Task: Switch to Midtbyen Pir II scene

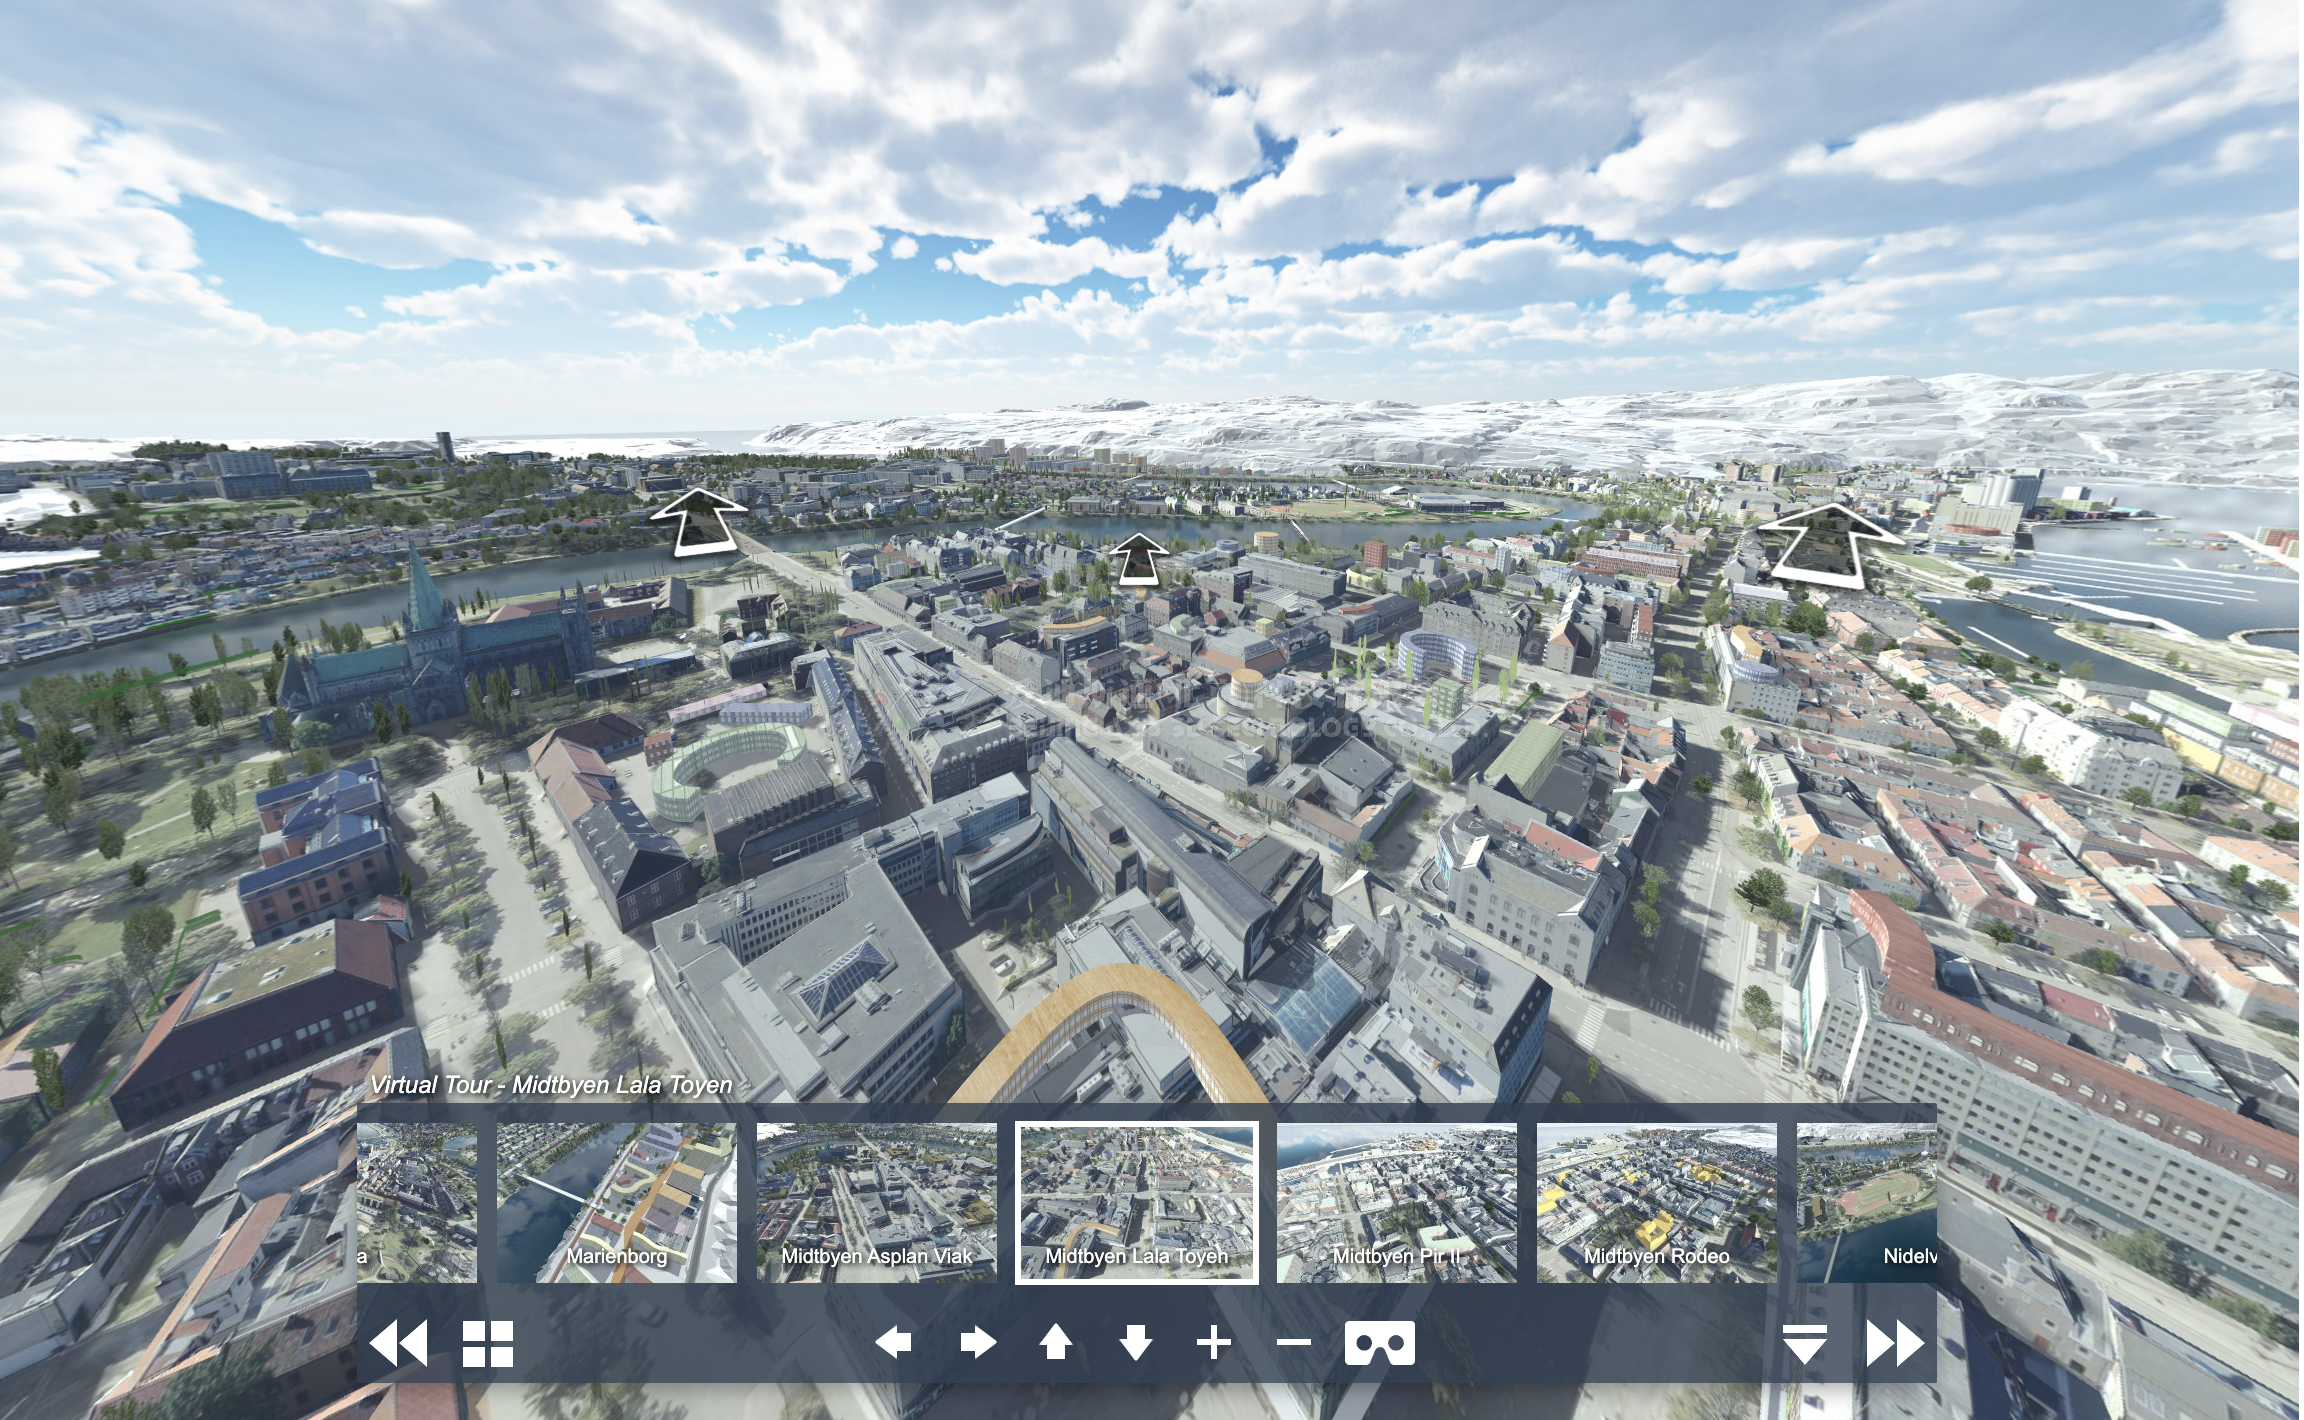Action: coord(1397,1202)
